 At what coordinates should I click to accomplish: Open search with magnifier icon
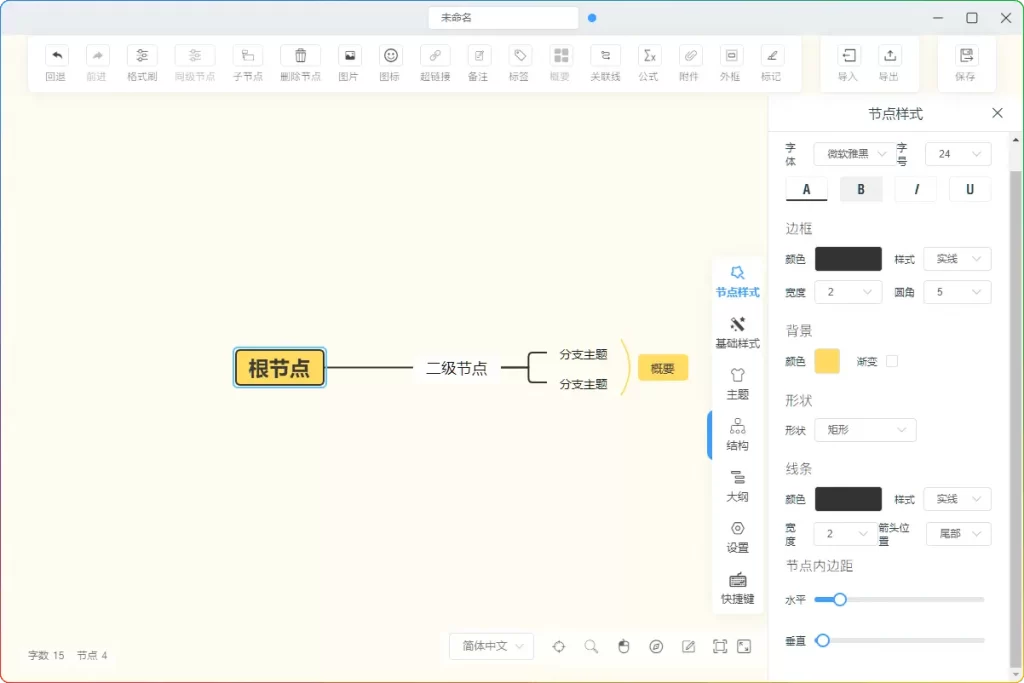tap(591, 646)
